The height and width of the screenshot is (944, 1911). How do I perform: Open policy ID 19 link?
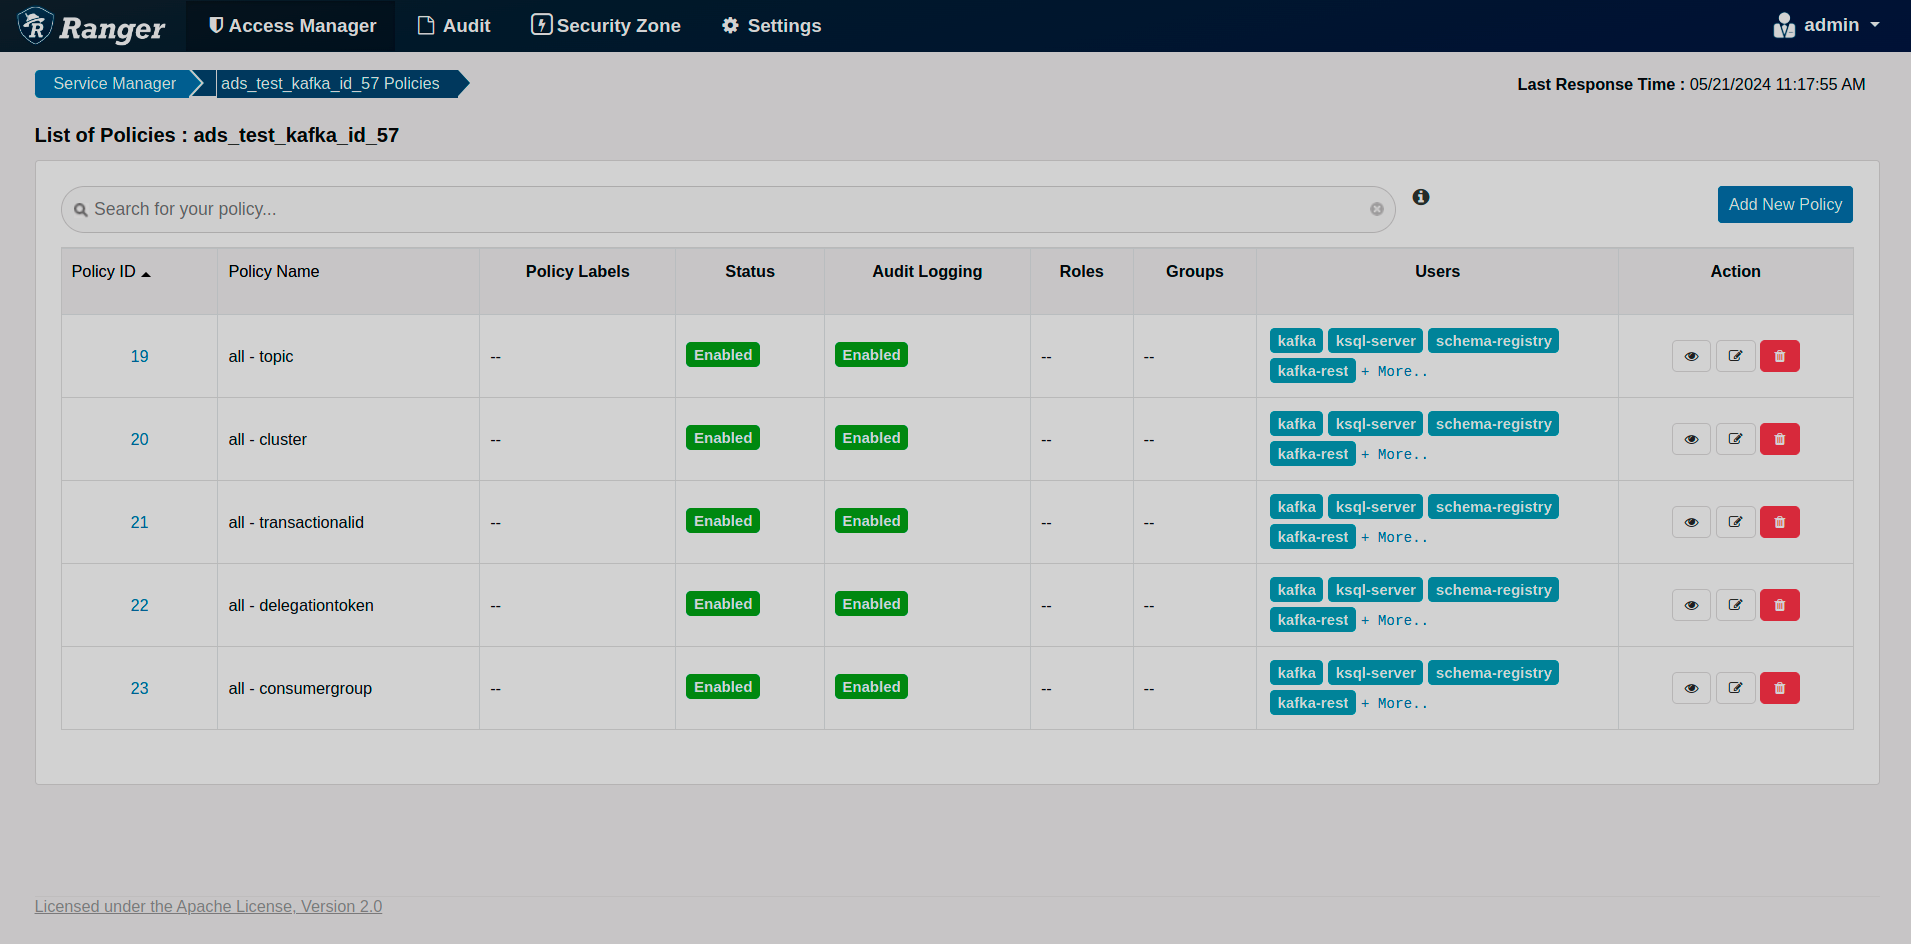139,356
